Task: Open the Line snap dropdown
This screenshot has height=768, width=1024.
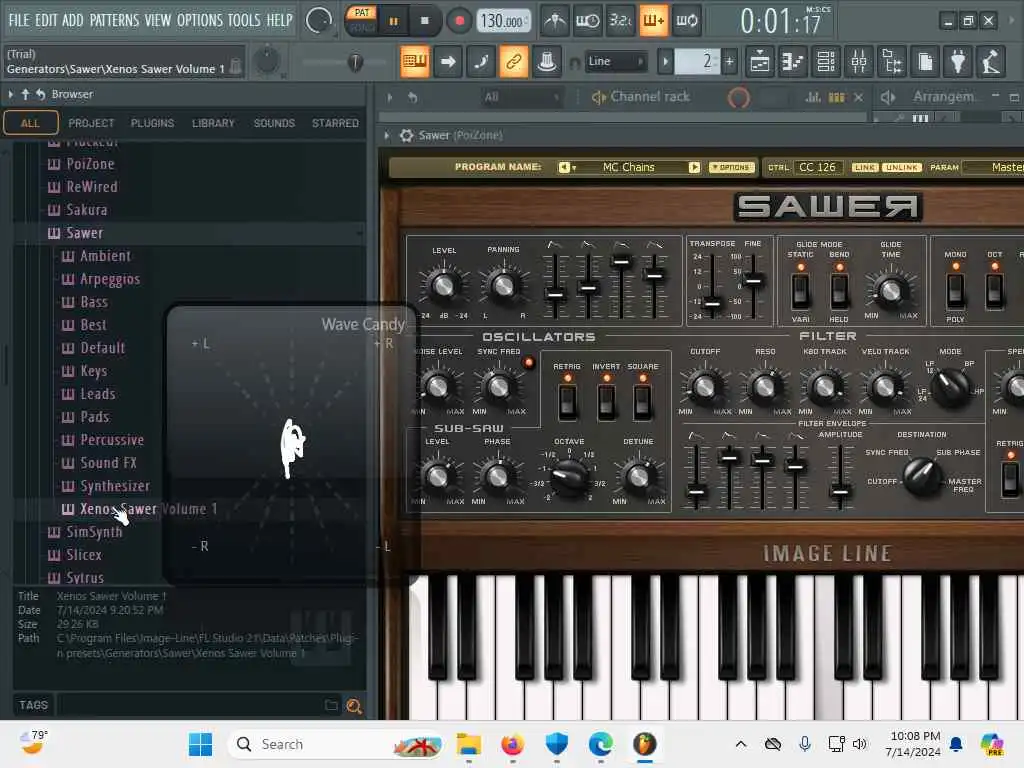Action: pyautogui.click(x=616, y=61)
